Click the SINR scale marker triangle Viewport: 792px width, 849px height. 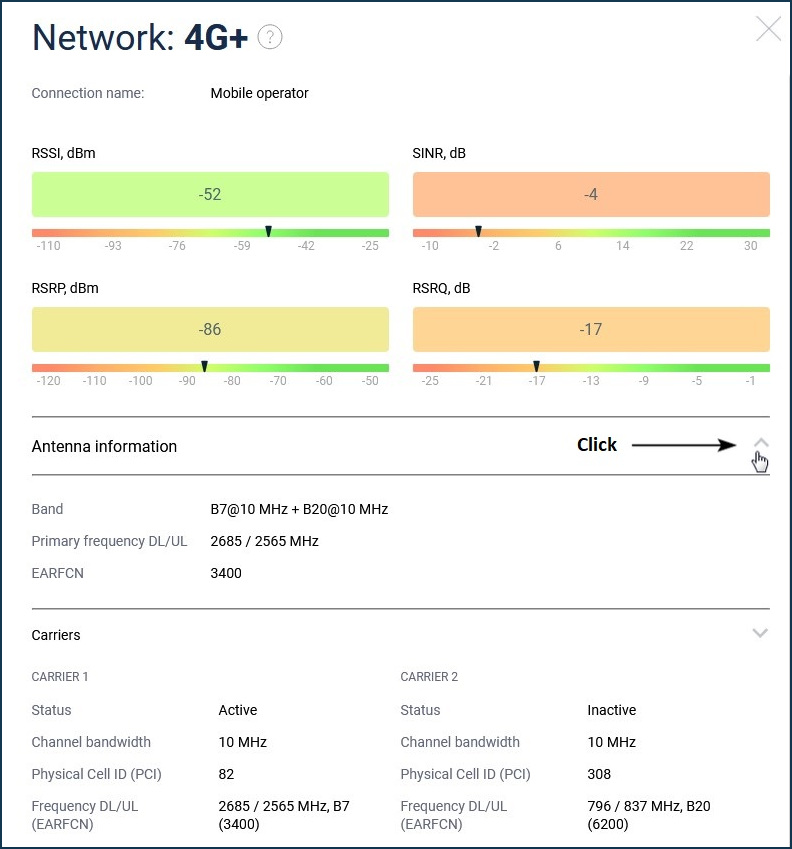[478, 232]
